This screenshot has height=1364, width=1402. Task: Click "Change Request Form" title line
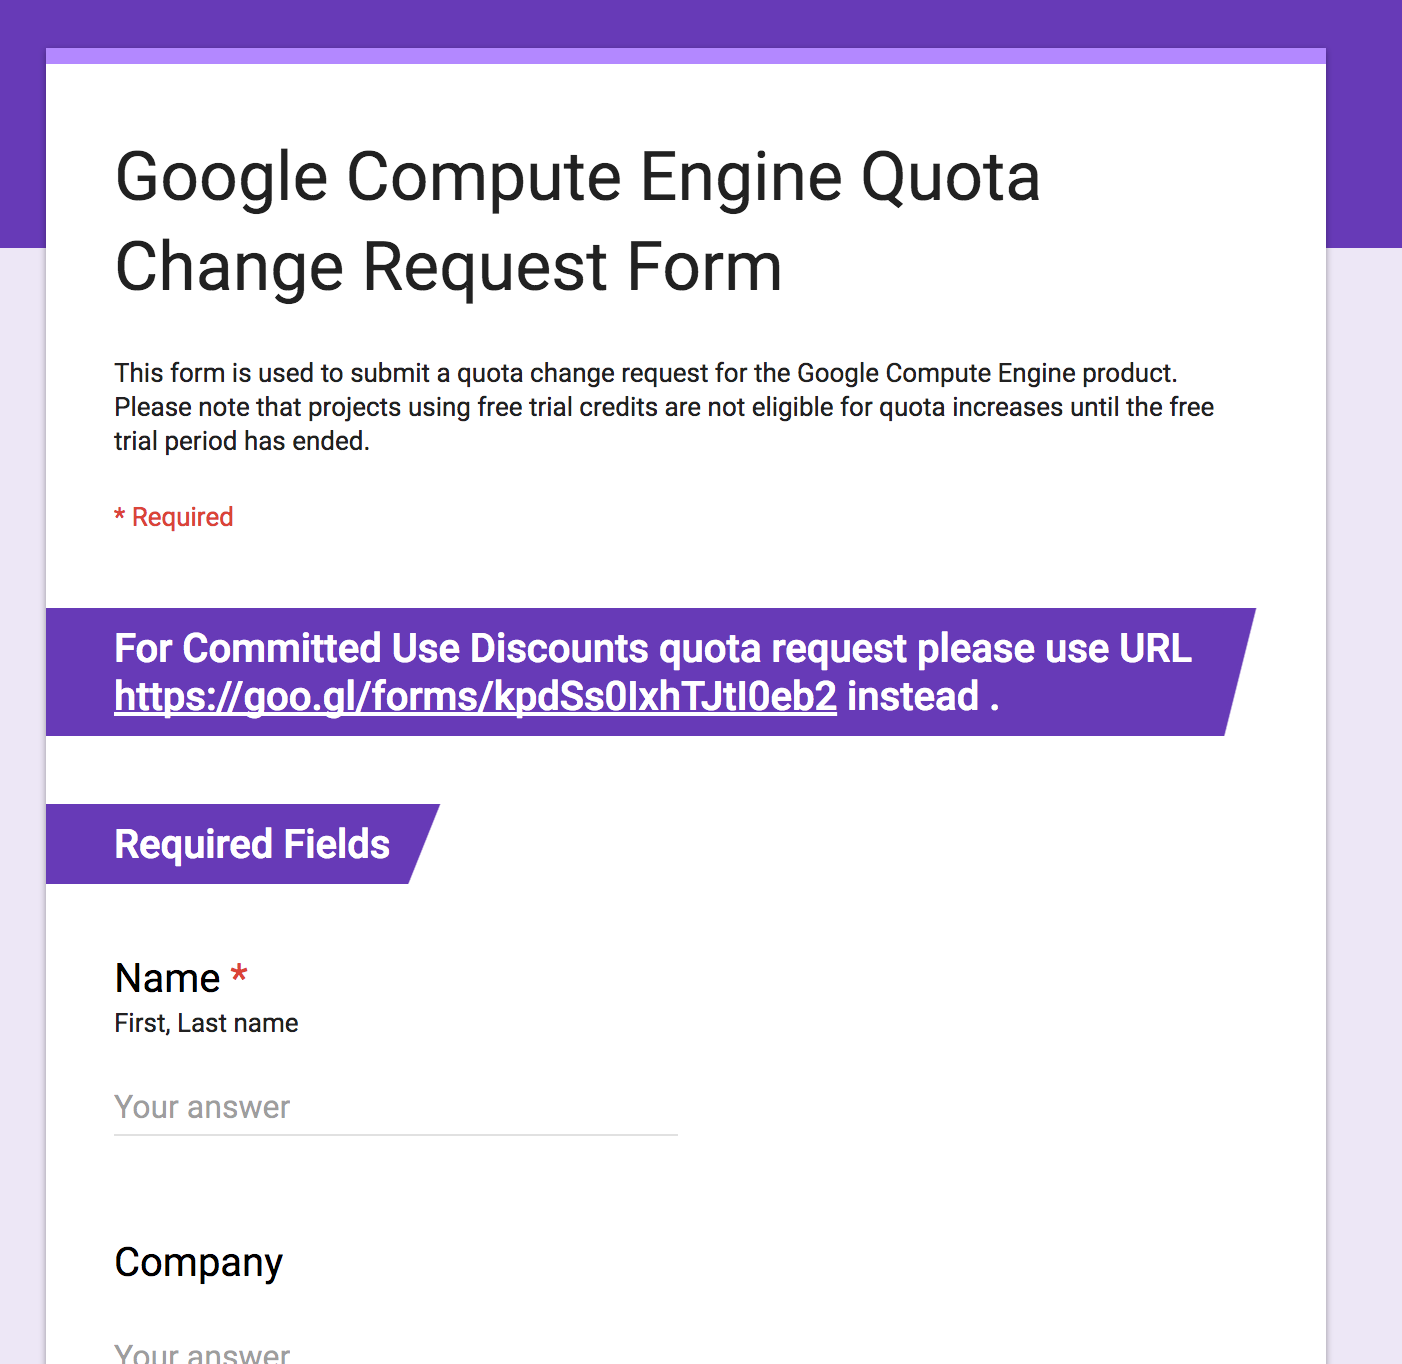448,267
